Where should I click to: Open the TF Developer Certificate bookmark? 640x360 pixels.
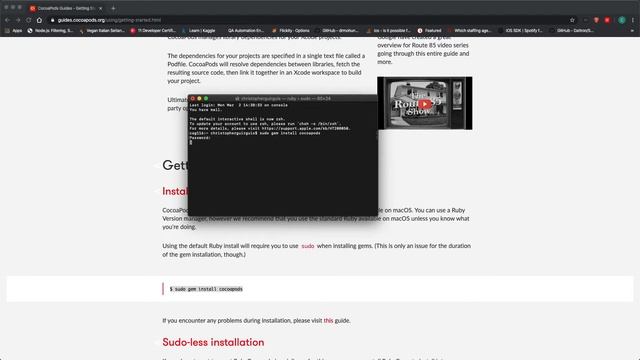click(x=153, y=31)
